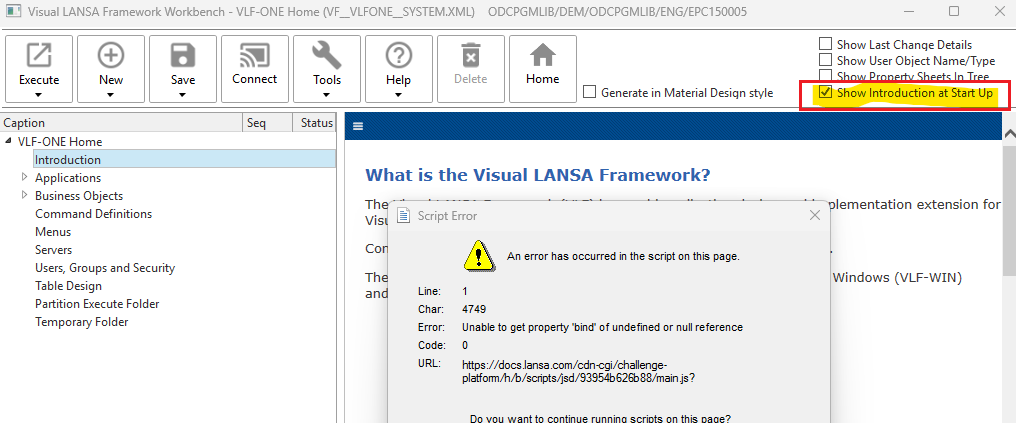
Task: Select Users, Groups and Security item
Action: pos(104,268)
